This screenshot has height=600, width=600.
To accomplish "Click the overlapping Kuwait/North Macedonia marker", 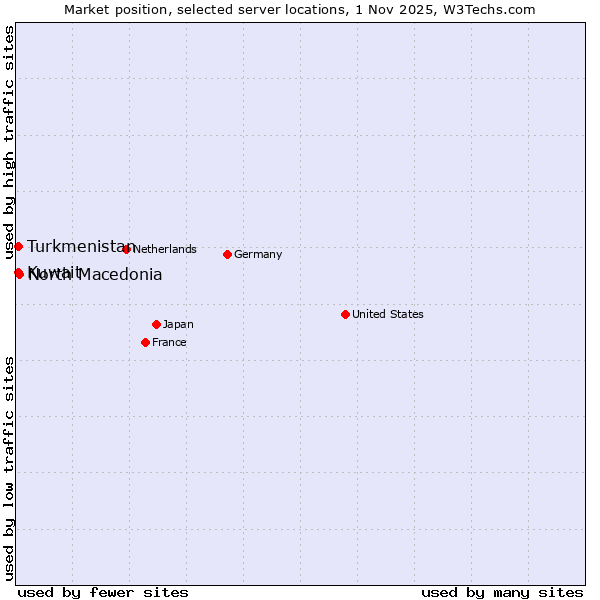I will (18, 273).
